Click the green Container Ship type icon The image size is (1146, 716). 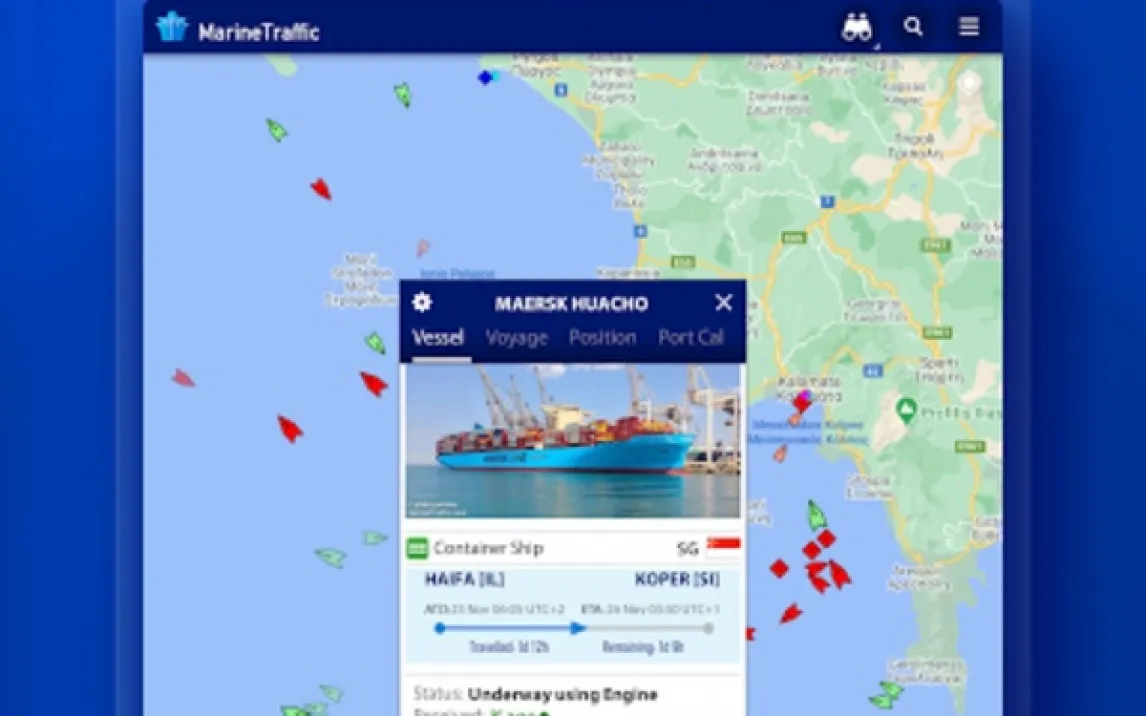417,548
